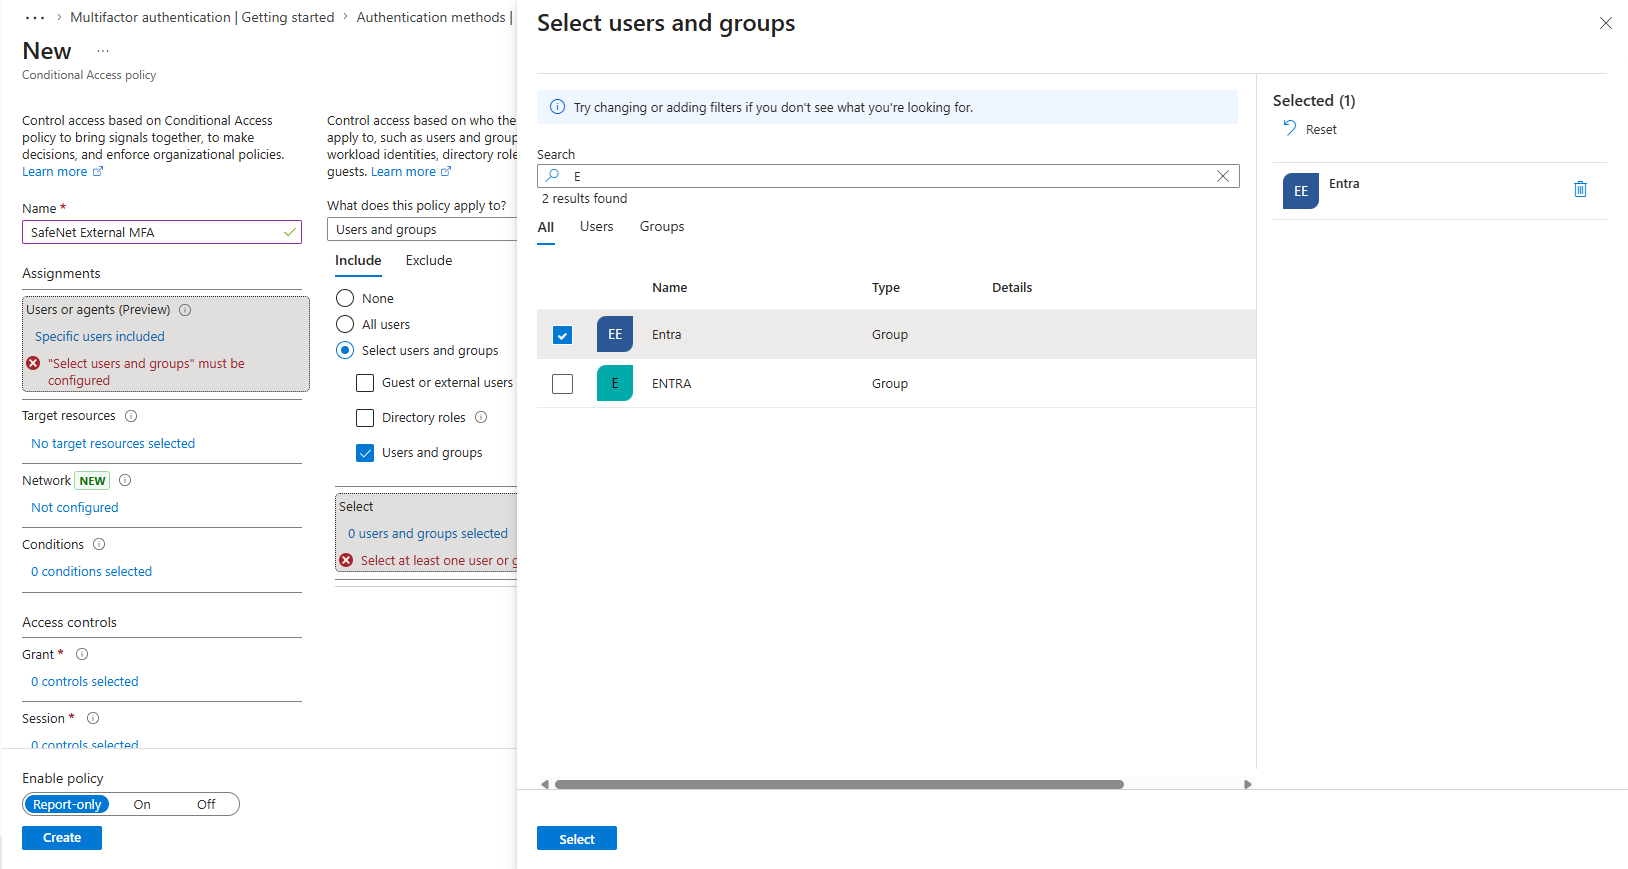1628x869 pixels.
Task: Switch to the Groups tab
Action: (x=662, y=227)
